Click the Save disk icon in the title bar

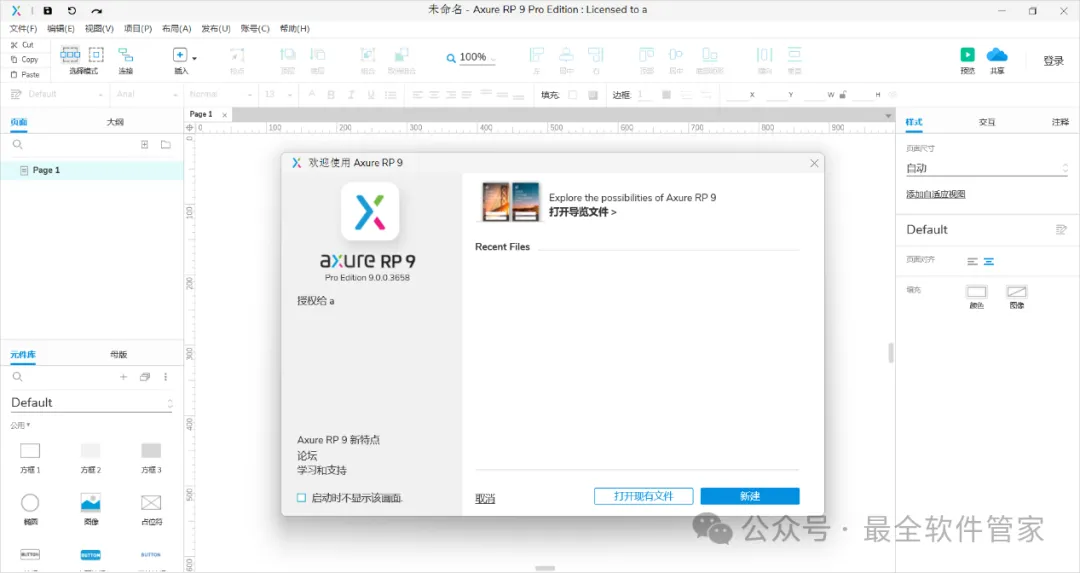pyautogui.click(x=48, y=10)
